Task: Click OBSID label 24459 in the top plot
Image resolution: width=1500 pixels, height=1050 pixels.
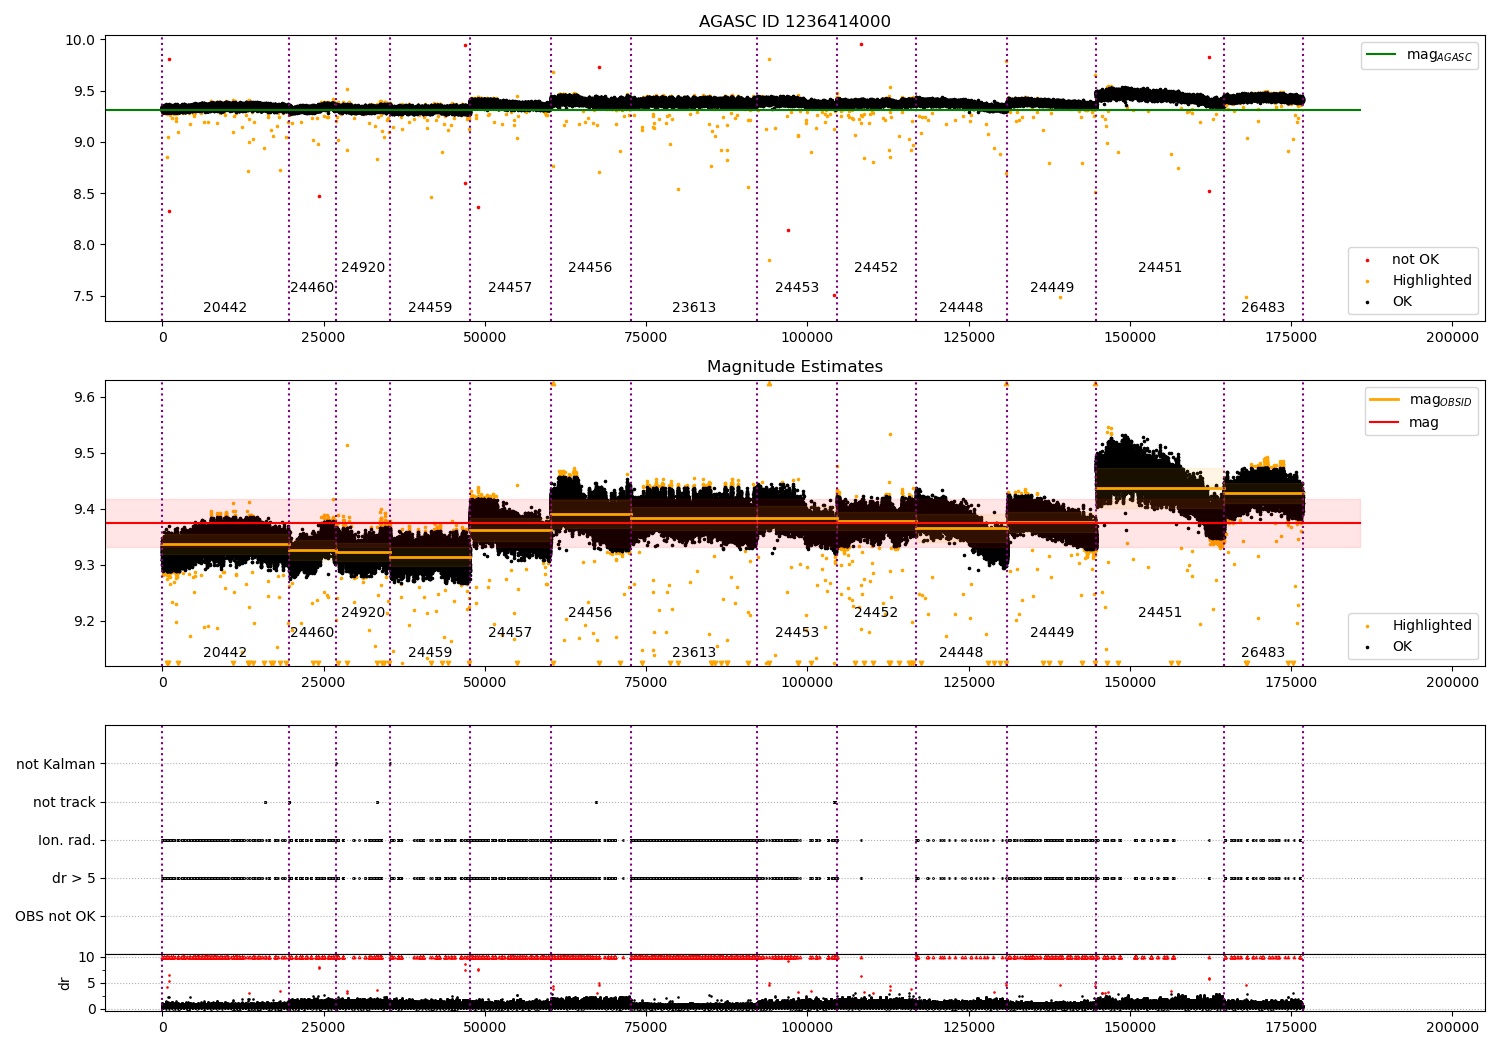Action: [x=430, y=308]
